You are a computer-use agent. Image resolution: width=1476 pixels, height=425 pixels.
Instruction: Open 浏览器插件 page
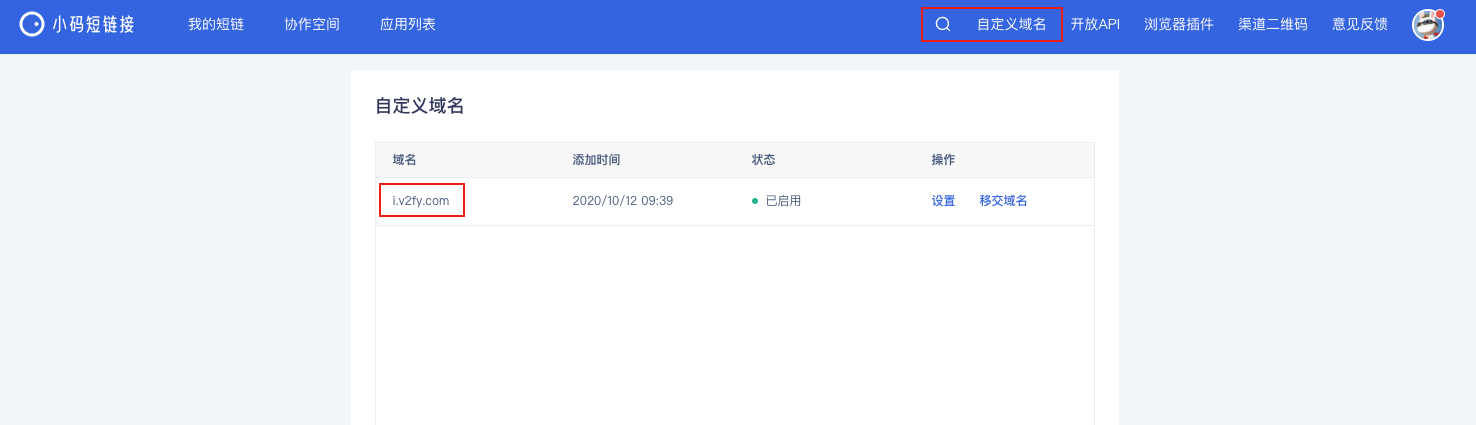tap(1179, 24)
